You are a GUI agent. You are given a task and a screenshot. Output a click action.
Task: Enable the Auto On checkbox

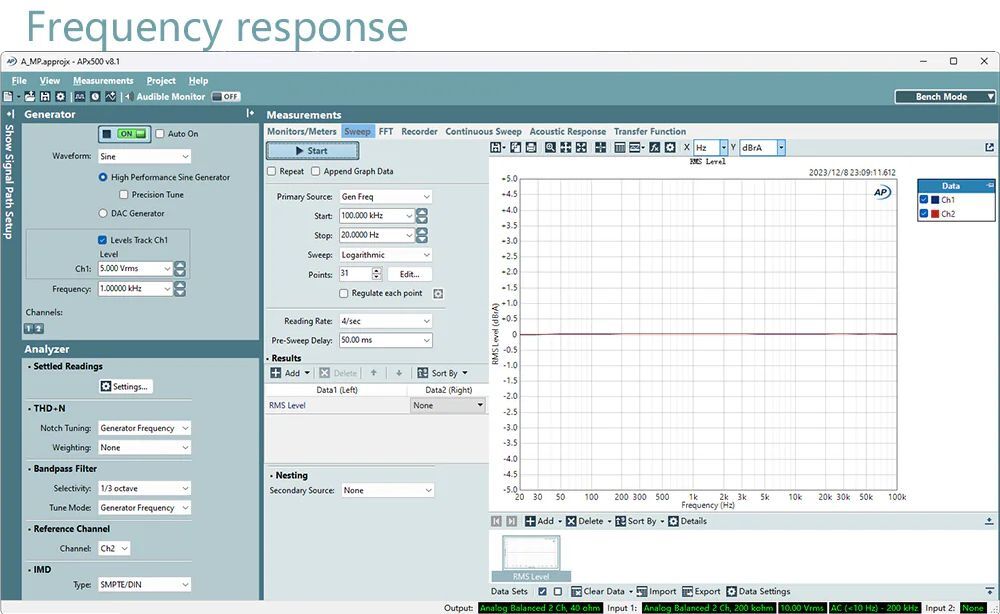pos(160,134)
